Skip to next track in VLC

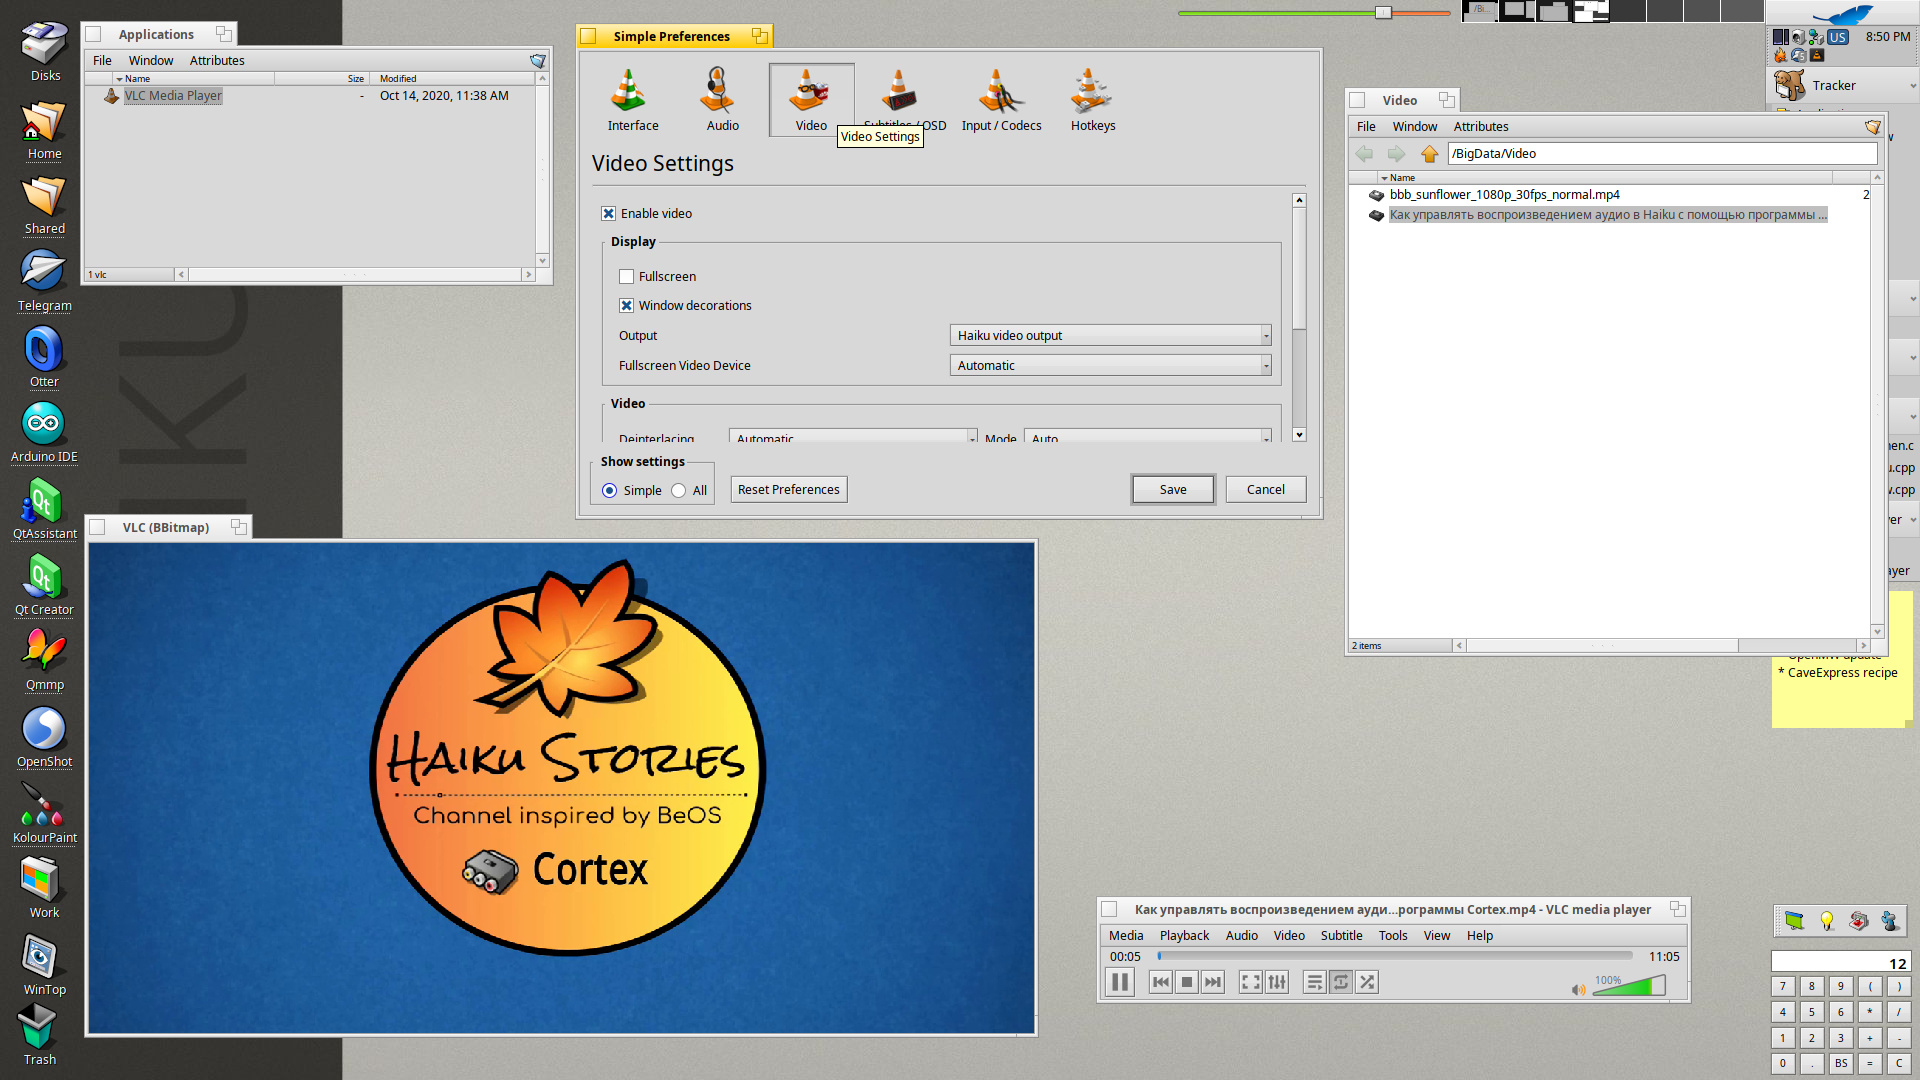click(x=1213, y=982)
